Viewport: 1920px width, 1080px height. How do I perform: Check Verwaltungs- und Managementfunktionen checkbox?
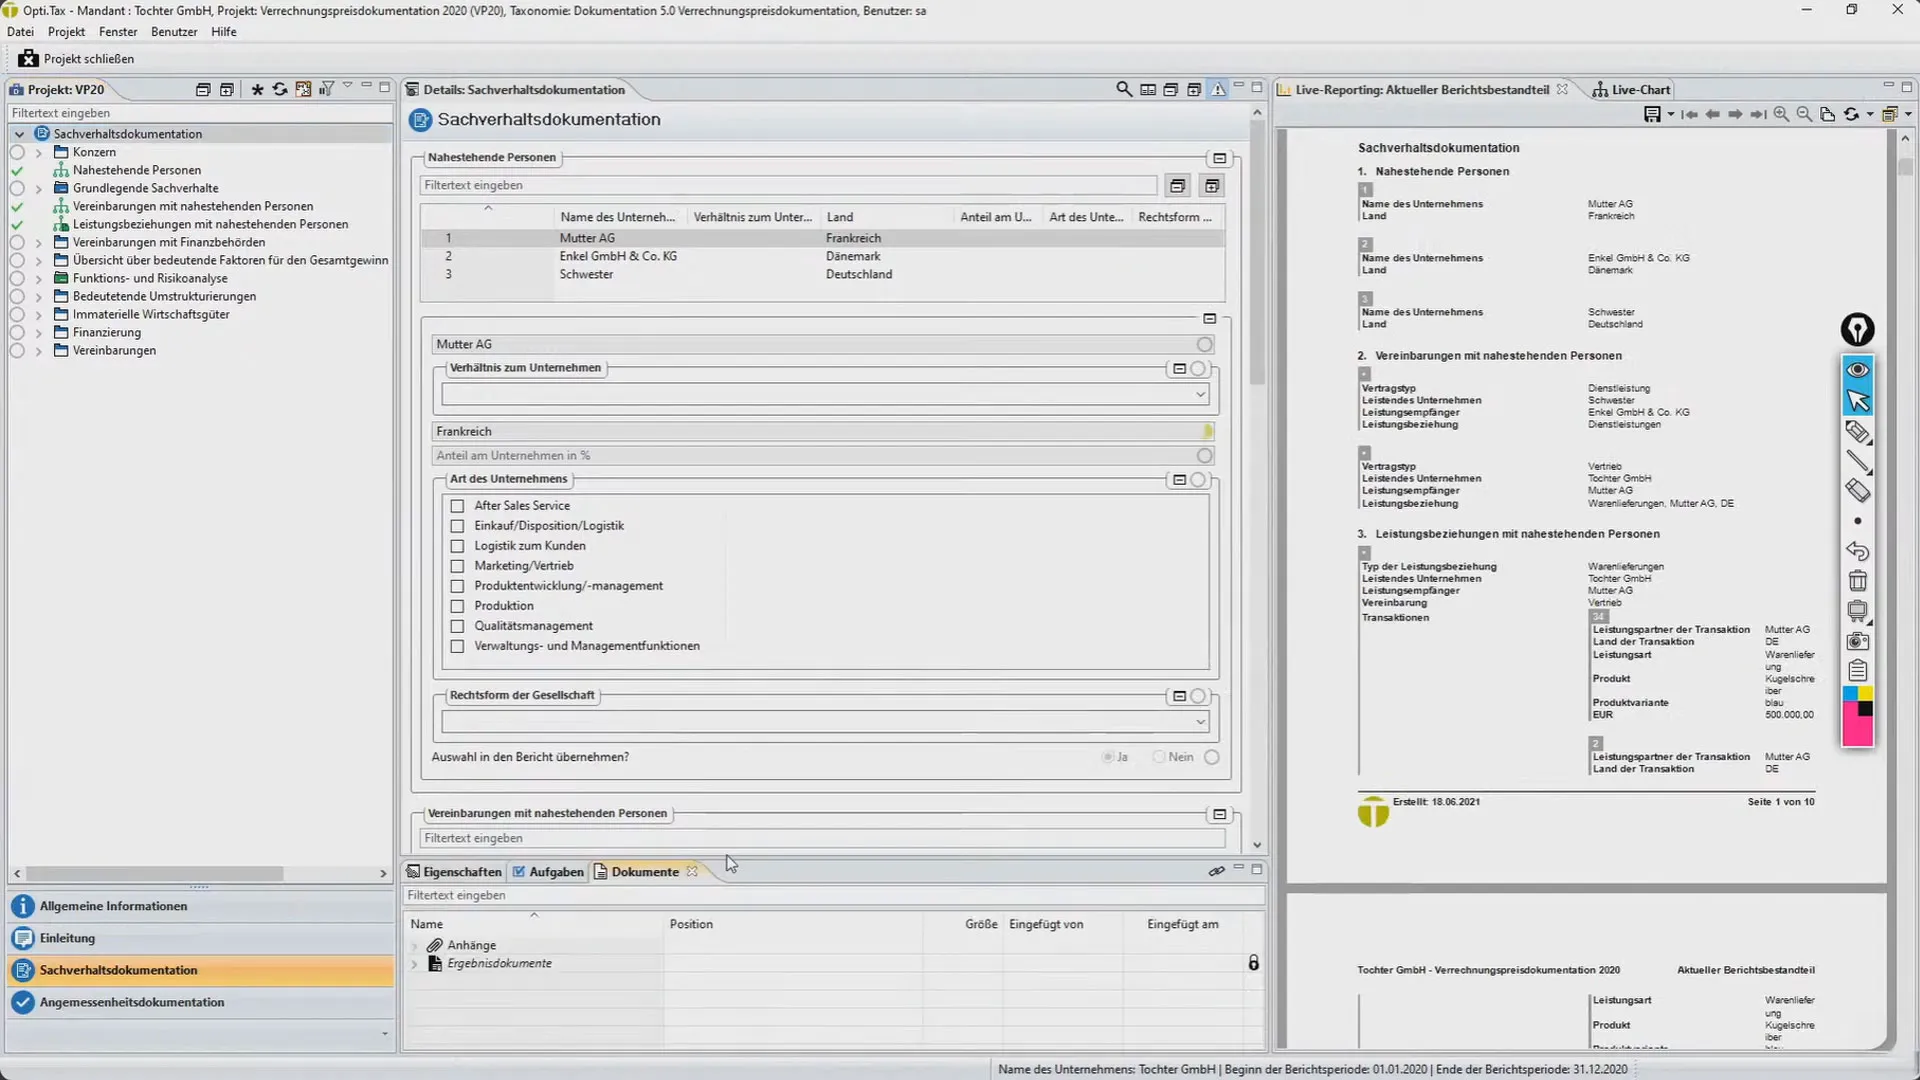(x=457, y=646)
